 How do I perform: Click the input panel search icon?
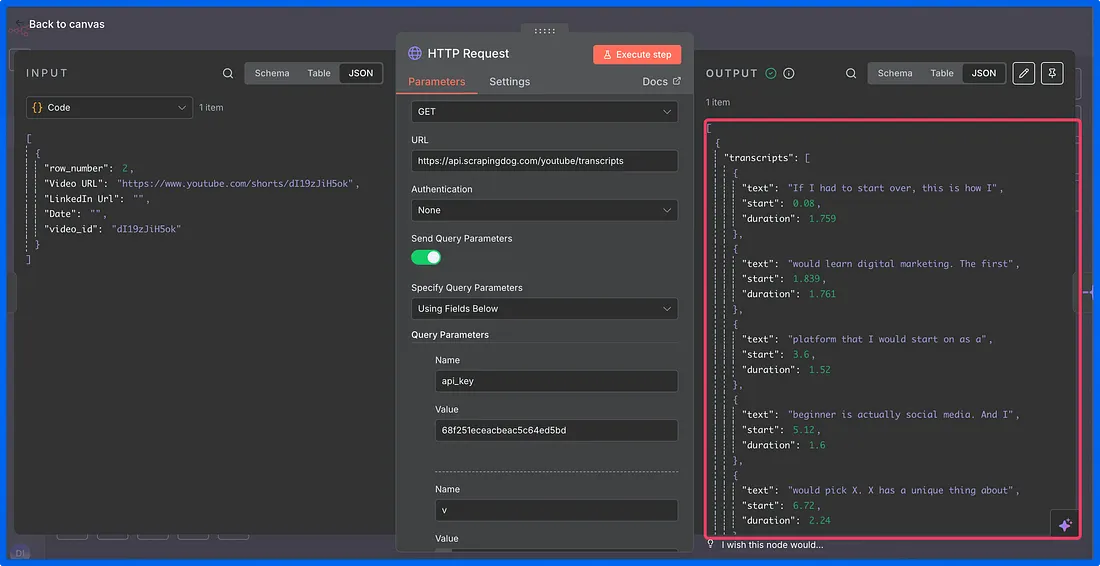(228, 73)
